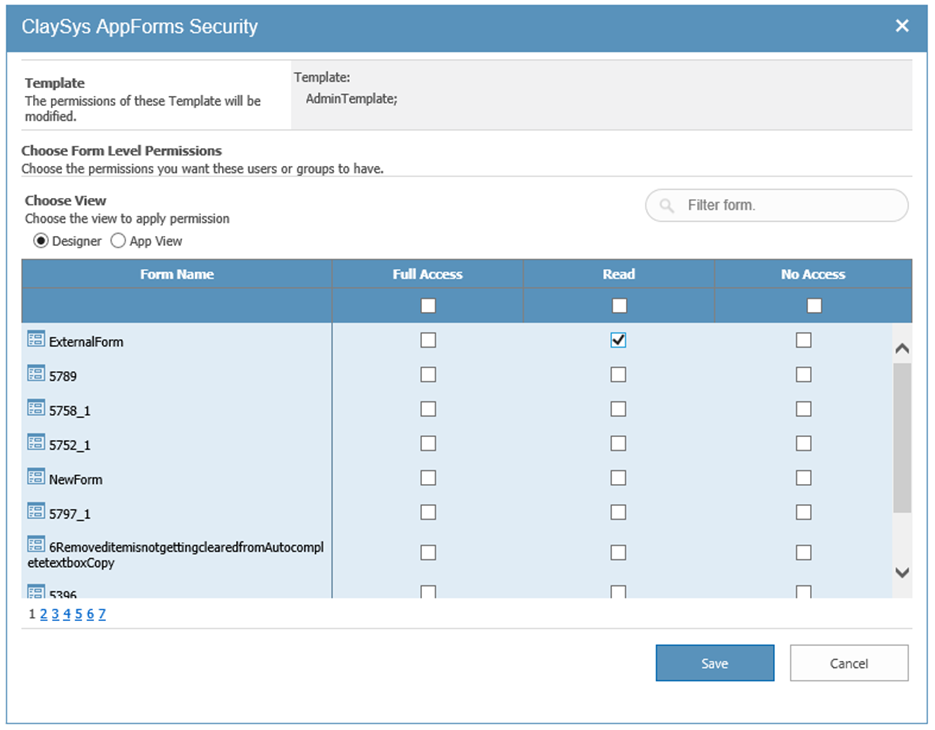Check Read for 5758_1
935x730 pixels.
click(x=618, y=409)
